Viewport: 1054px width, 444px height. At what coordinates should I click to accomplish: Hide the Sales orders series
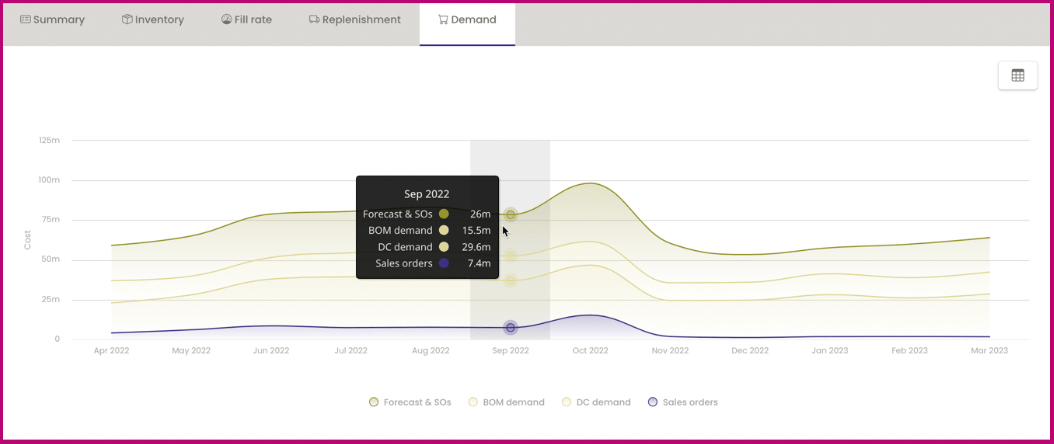click(683, 402)
